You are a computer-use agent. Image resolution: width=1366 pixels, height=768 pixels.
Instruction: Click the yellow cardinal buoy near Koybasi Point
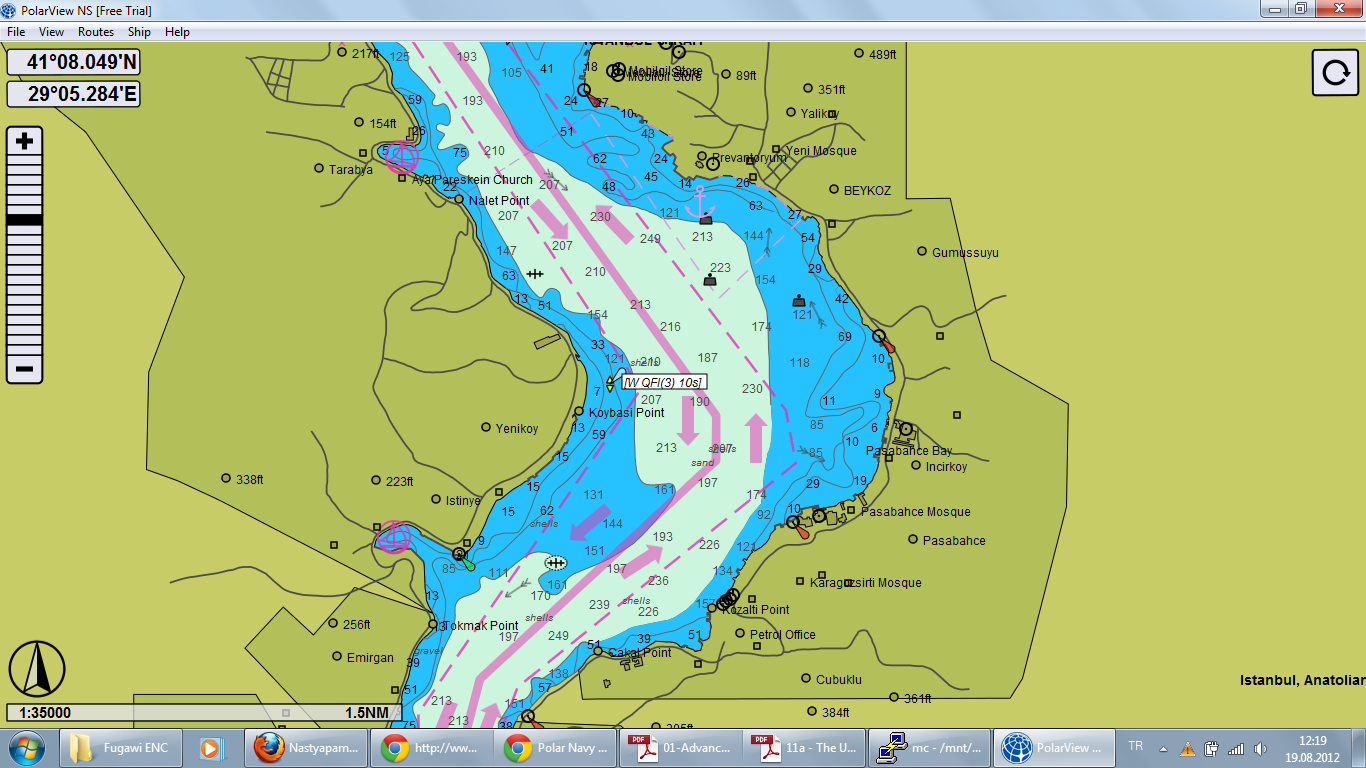coord(610,382)
